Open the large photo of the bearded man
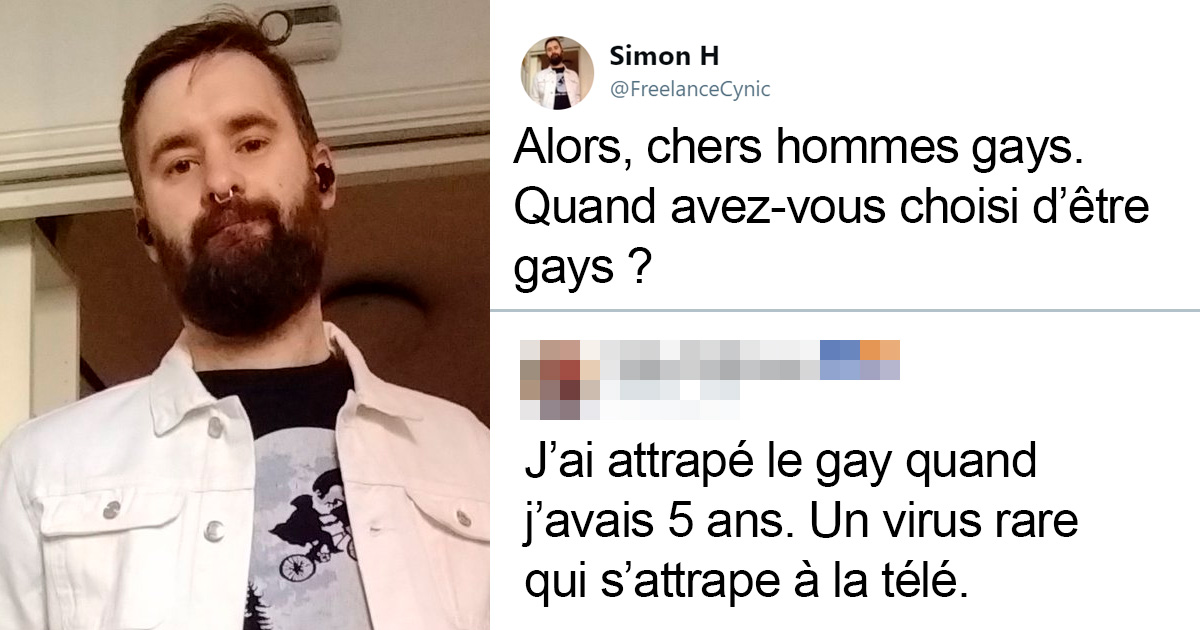This screenshot has width=1200, height=630. coord(245,315)
